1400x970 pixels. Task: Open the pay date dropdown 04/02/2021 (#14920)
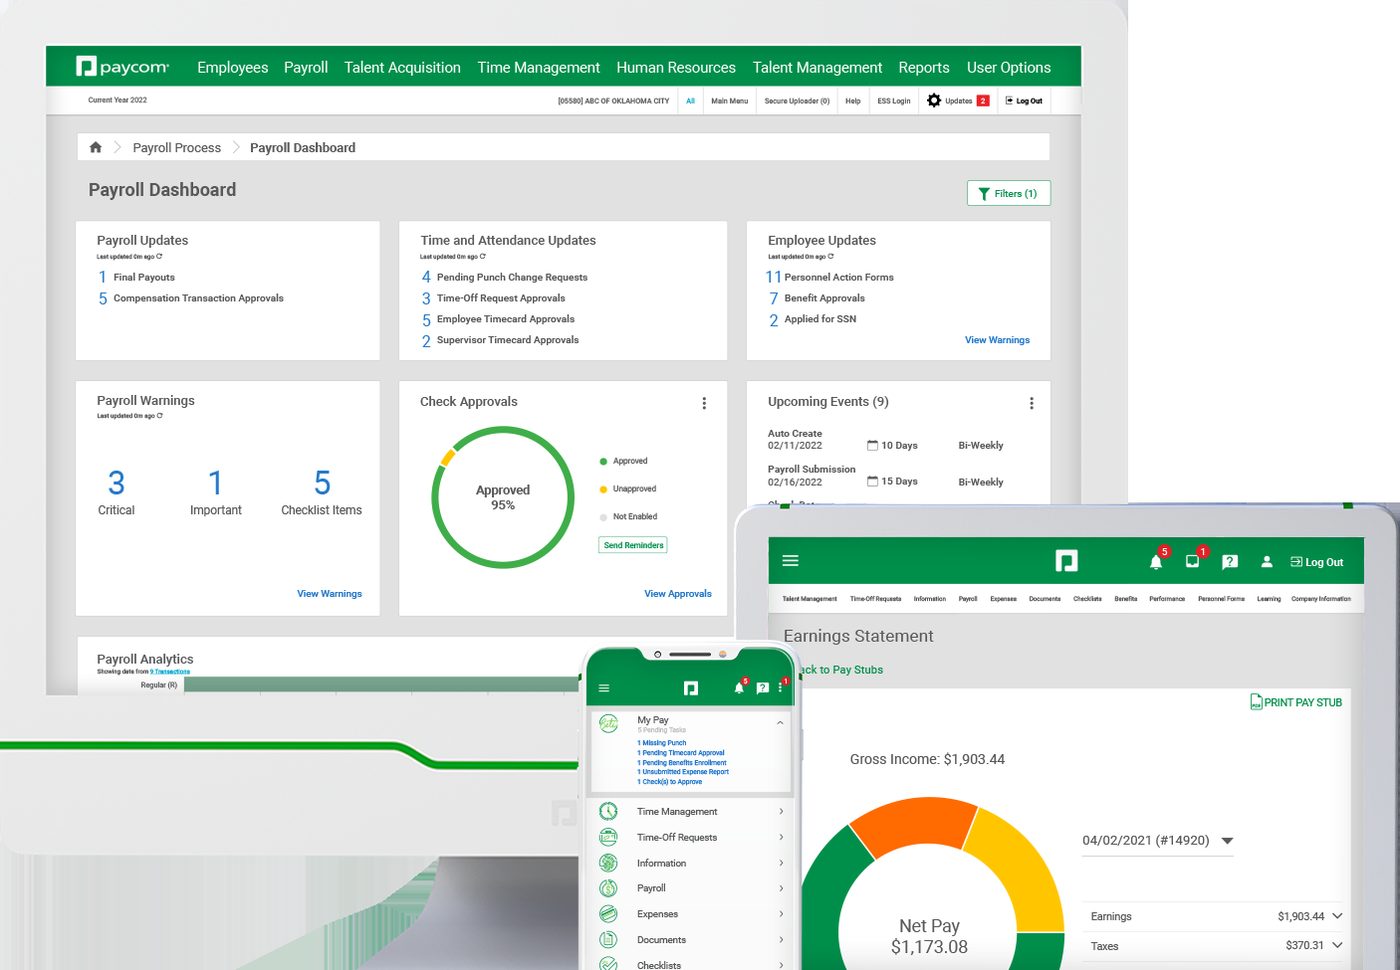click(1157, 841)
